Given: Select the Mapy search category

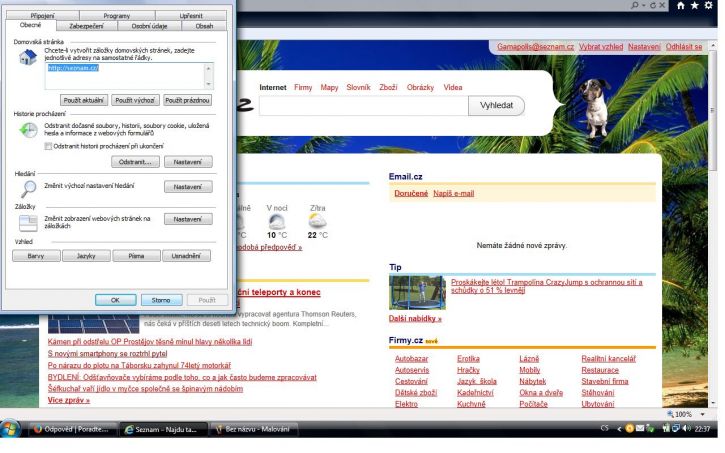Looking at the screenshot, I should [x=329, y=87].
